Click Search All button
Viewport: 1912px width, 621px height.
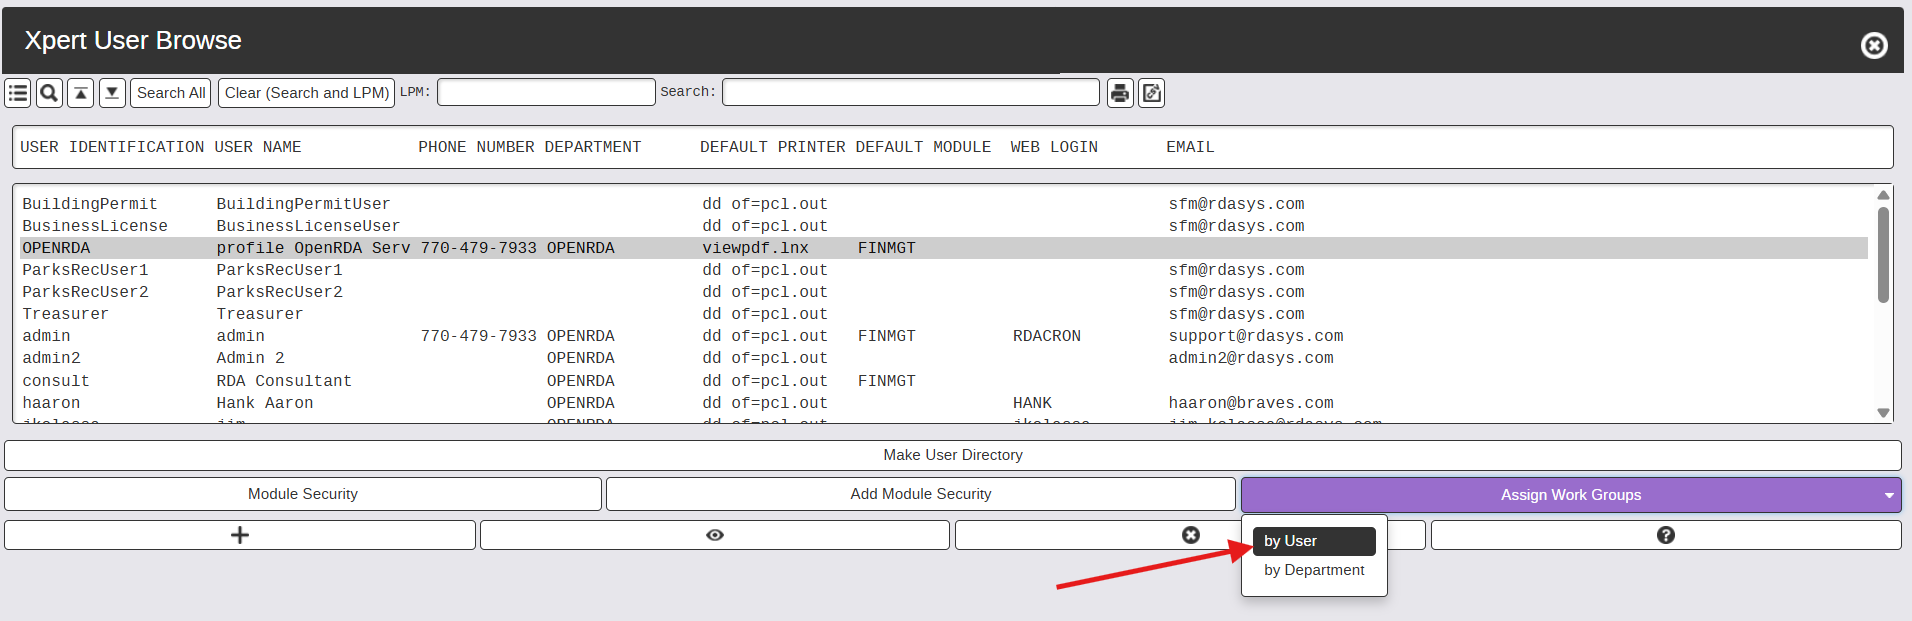[171, 93]
